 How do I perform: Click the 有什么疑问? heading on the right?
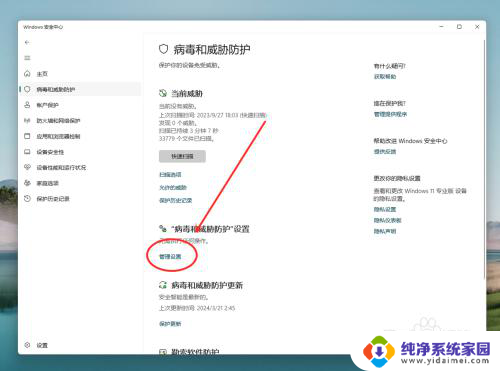coord(390,66)
